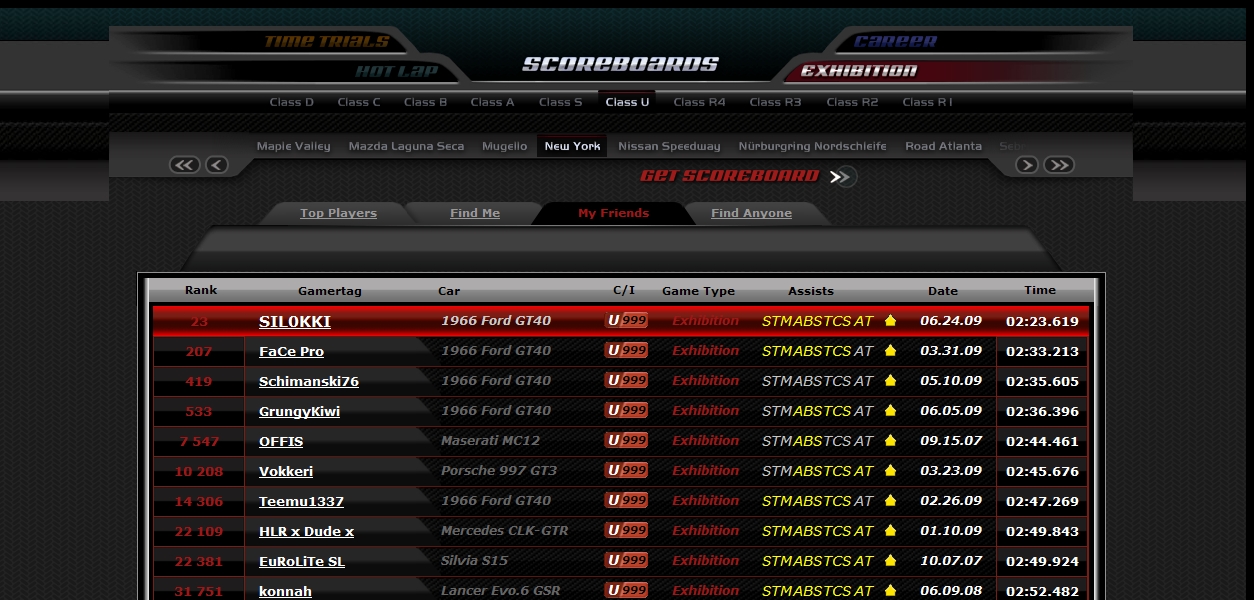
Task: Sort by the Time column header
Action: click(x=1039, y=290)
